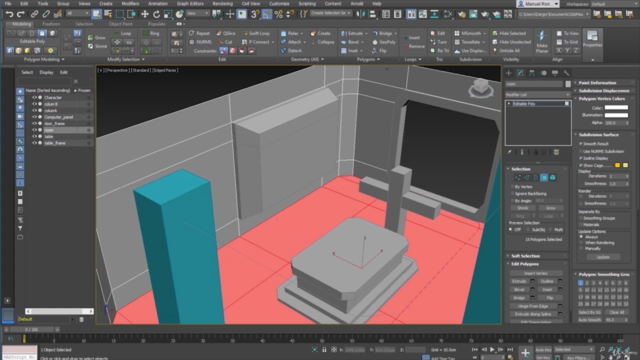This screenshot has width=640, height=360.
Task: Open Properties in the ribbon
Action: [x=592, y=39]
